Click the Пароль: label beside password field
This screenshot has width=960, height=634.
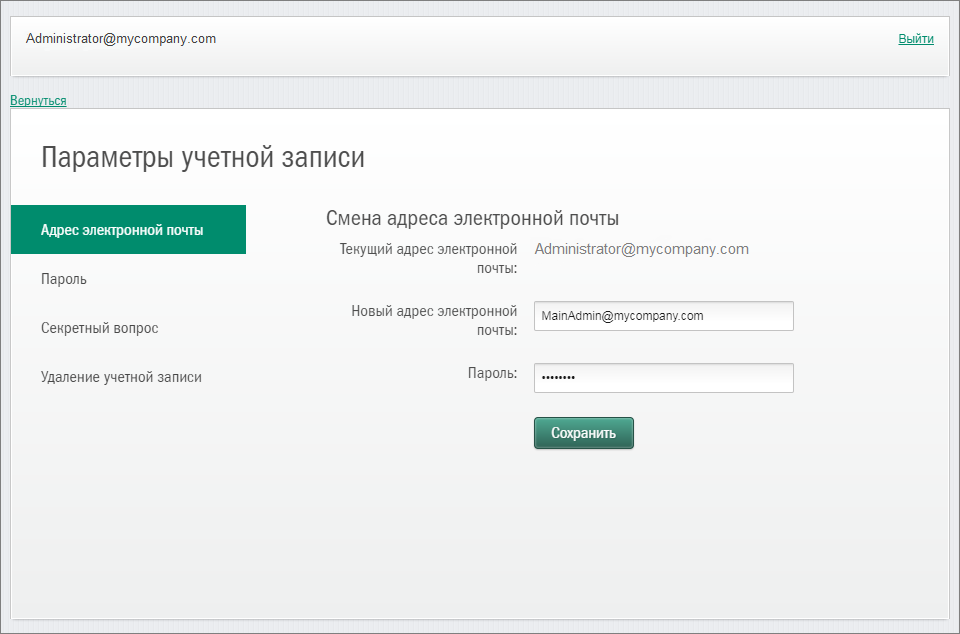pyautogui.click(x=492, y=373)
